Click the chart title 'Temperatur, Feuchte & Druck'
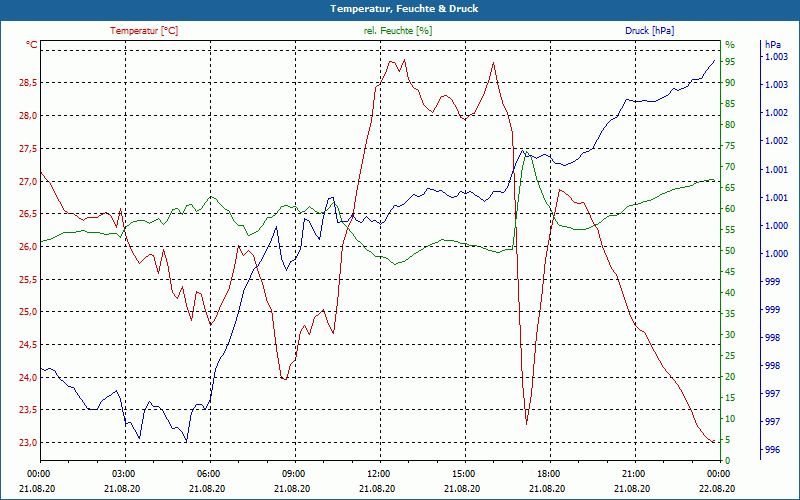800x500 pixels. (x=404, y=9)
